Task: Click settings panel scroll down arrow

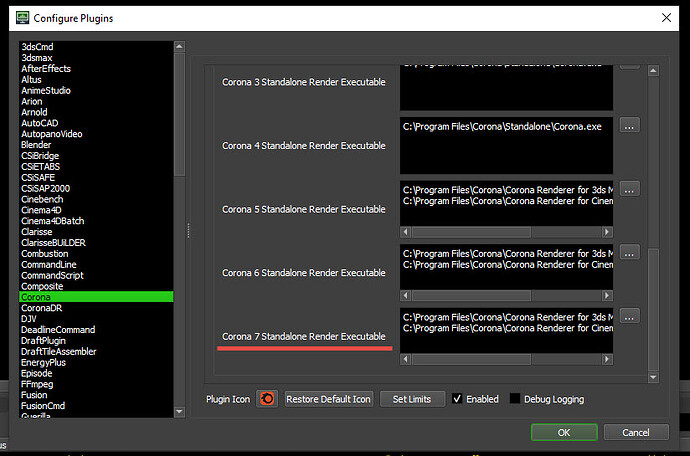Action: [x=653, y=377]
